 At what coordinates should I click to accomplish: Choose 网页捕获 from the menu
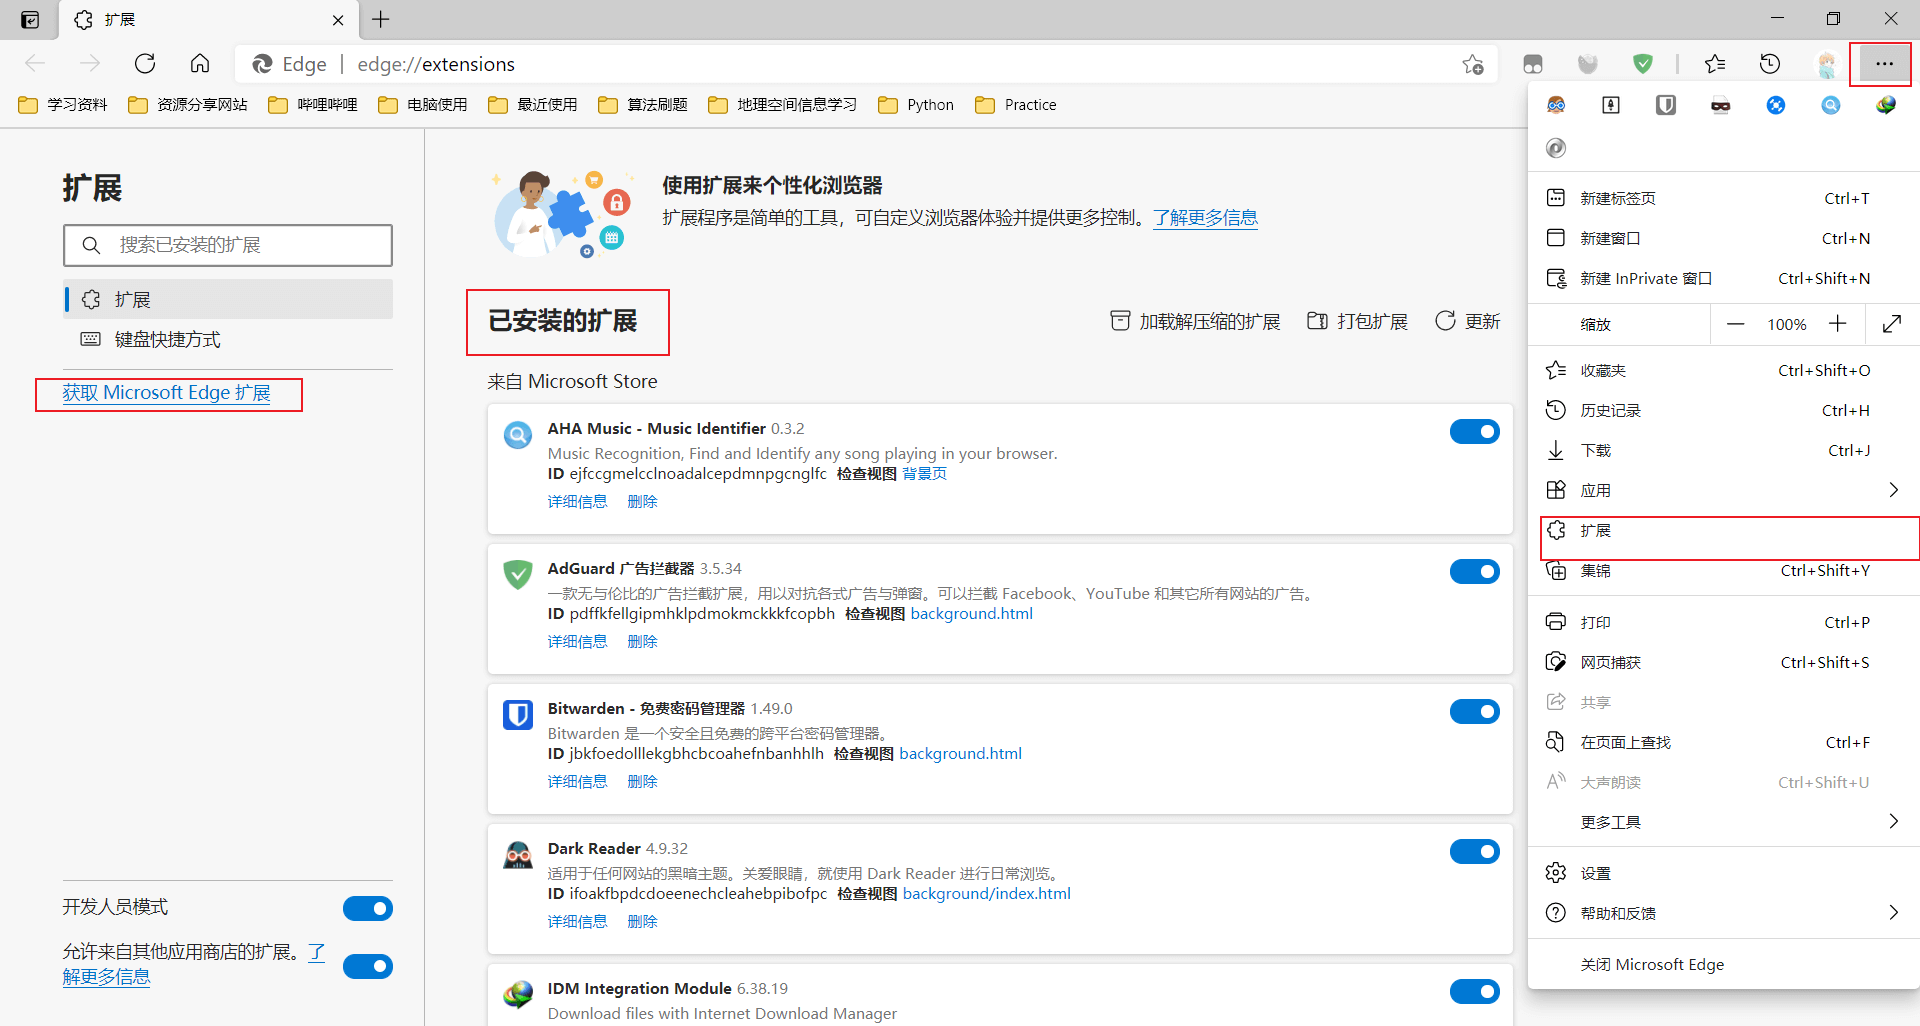(1724, 662)
